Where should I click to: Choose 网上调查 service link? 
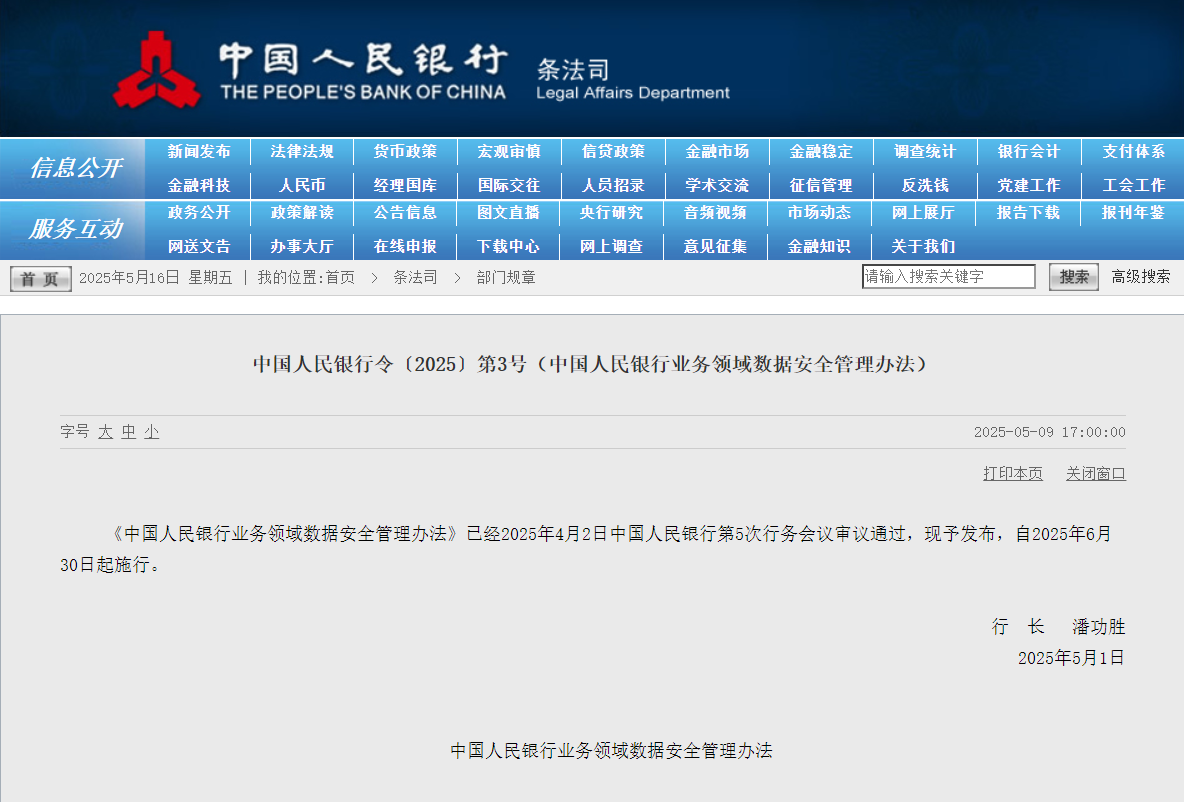pos(612,247)
